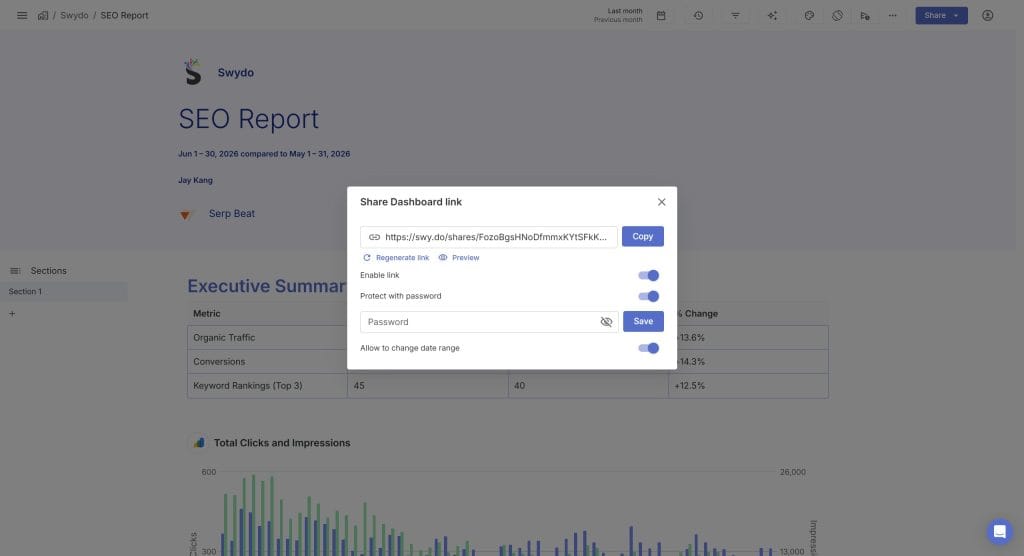Open the calendar date picker icon
This screenshot has width=1024, height=556.
661,15
